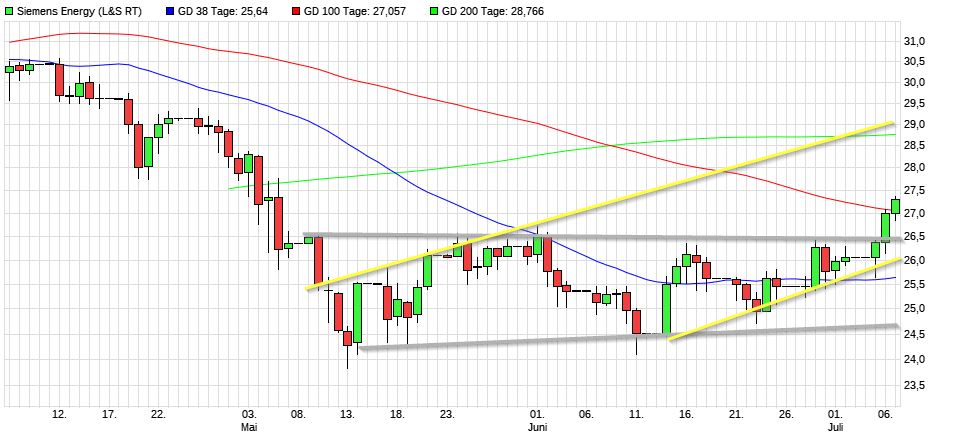
Task: Click the 28,0 price axis label
Action: (914, 167)
